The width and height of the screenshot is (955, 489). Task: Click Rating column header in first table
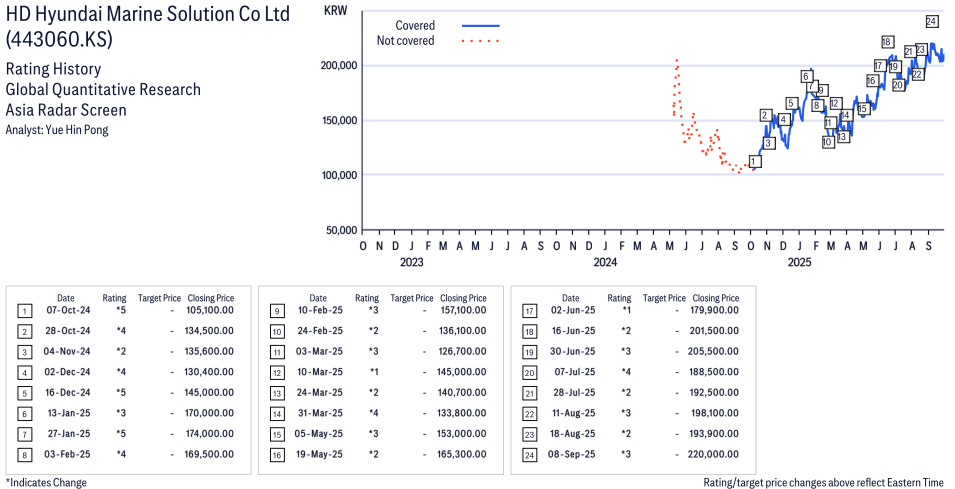[x=114, y=298]
